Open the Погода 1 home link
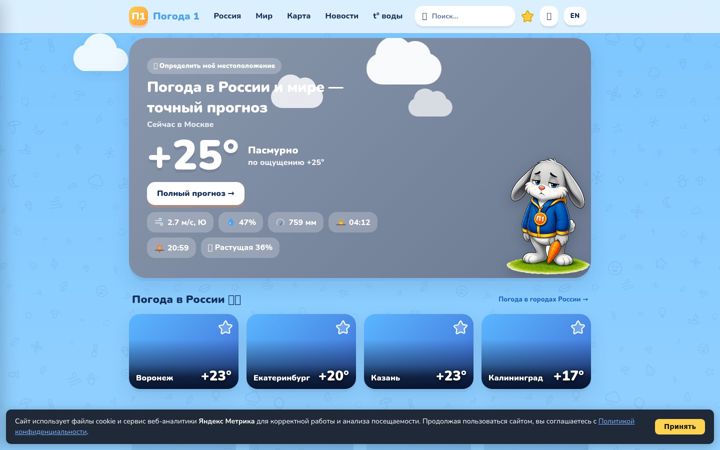 pos(176,17)
